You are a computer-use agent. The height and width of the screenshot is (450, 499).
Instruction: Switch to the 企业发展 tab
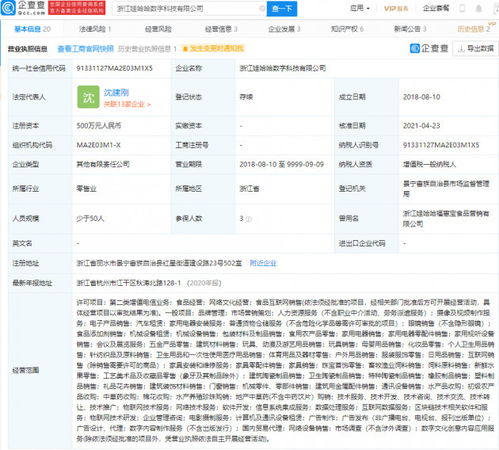click(x=284, y=29)
